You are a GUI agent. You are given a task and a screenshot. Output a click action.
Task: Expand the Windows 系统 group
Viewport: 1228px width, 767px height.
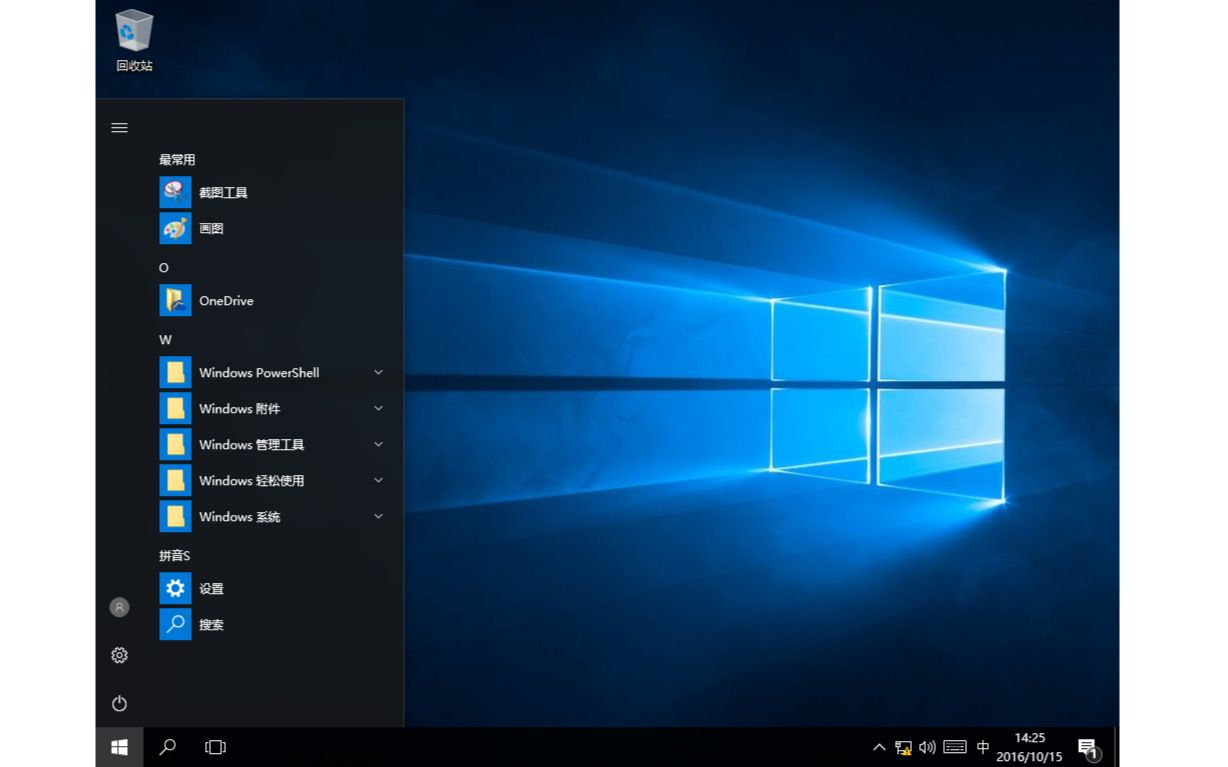point(378,516)
